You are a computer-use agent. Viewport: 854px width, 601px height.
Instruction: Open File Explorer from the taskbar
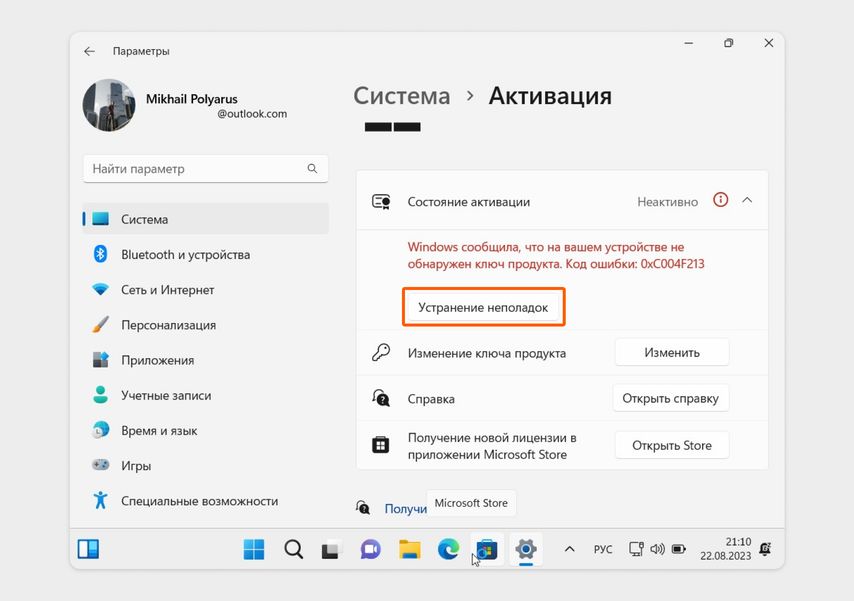click(x=410, y=549)
